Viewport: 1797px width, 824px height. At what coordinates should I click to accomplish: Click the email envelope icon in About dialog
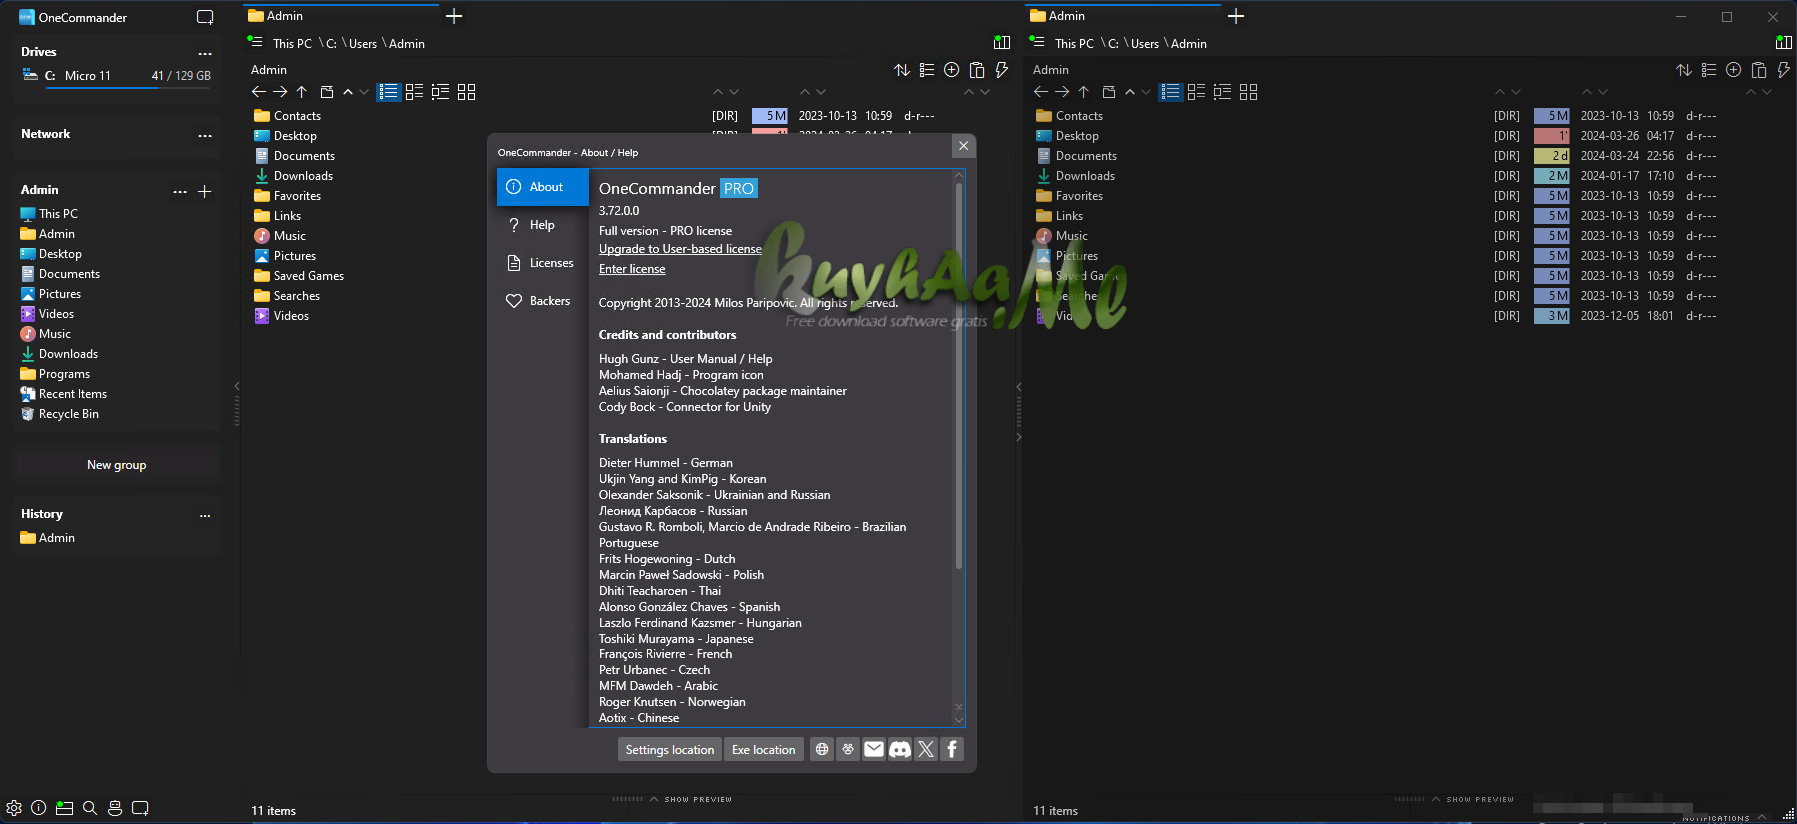[874, 749]
